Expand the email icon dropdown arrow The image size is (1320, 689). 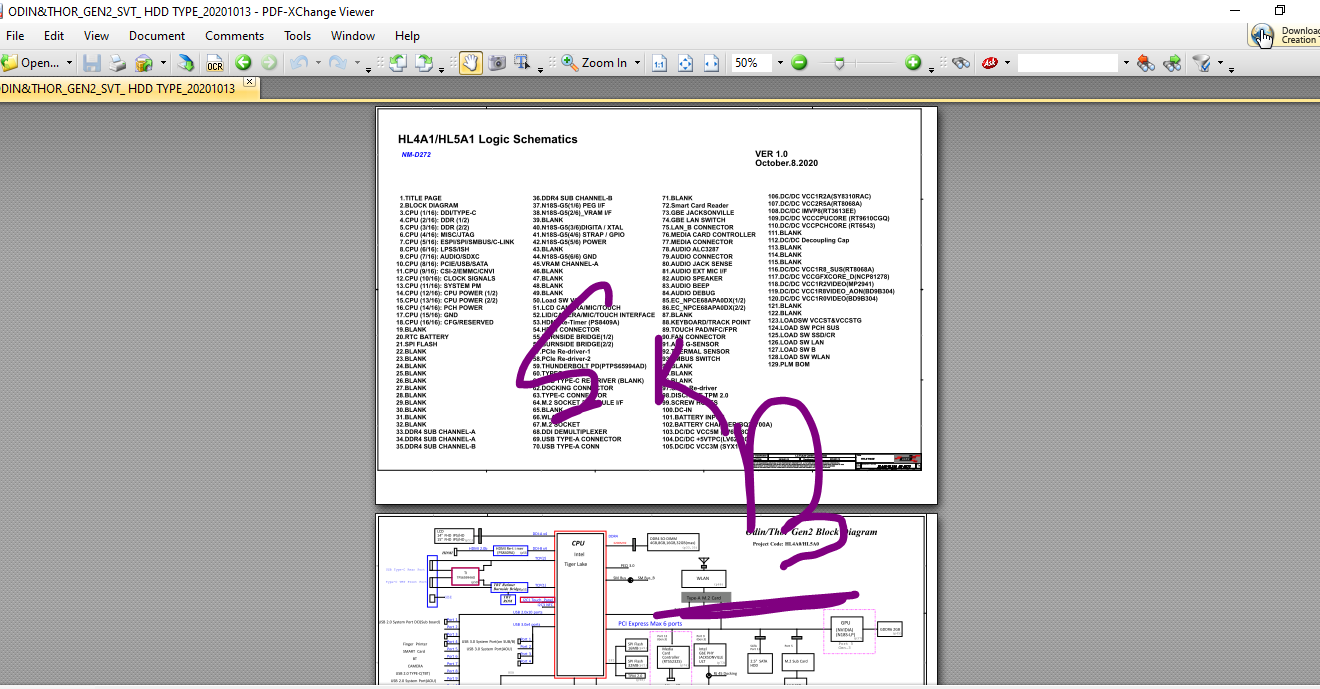pos(163,63)
